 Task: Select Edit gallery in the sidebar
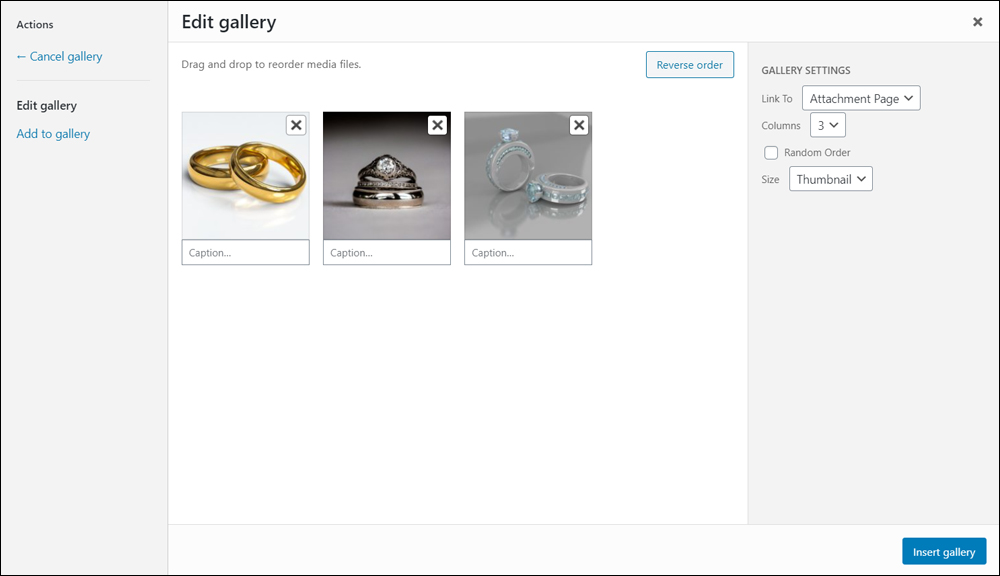click(47, 105)
